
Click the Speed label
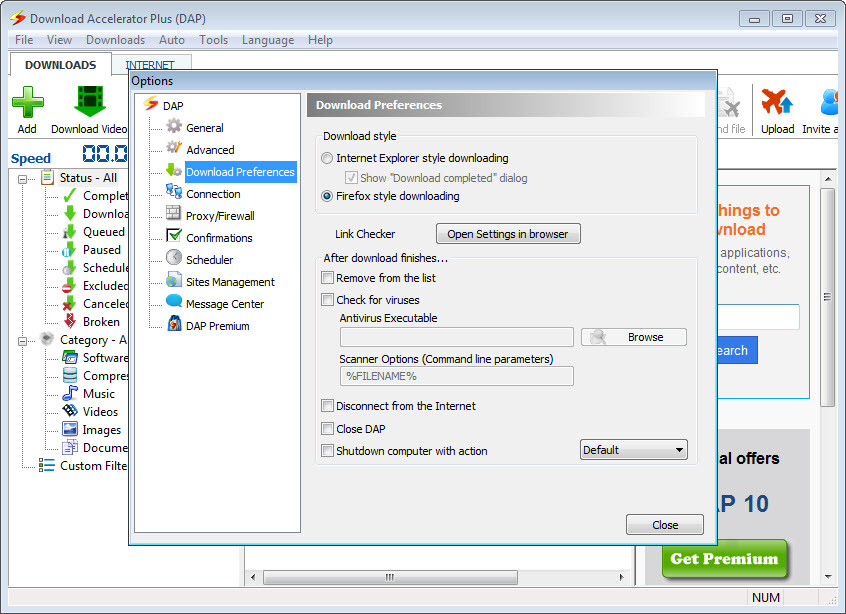pos(31,159)
